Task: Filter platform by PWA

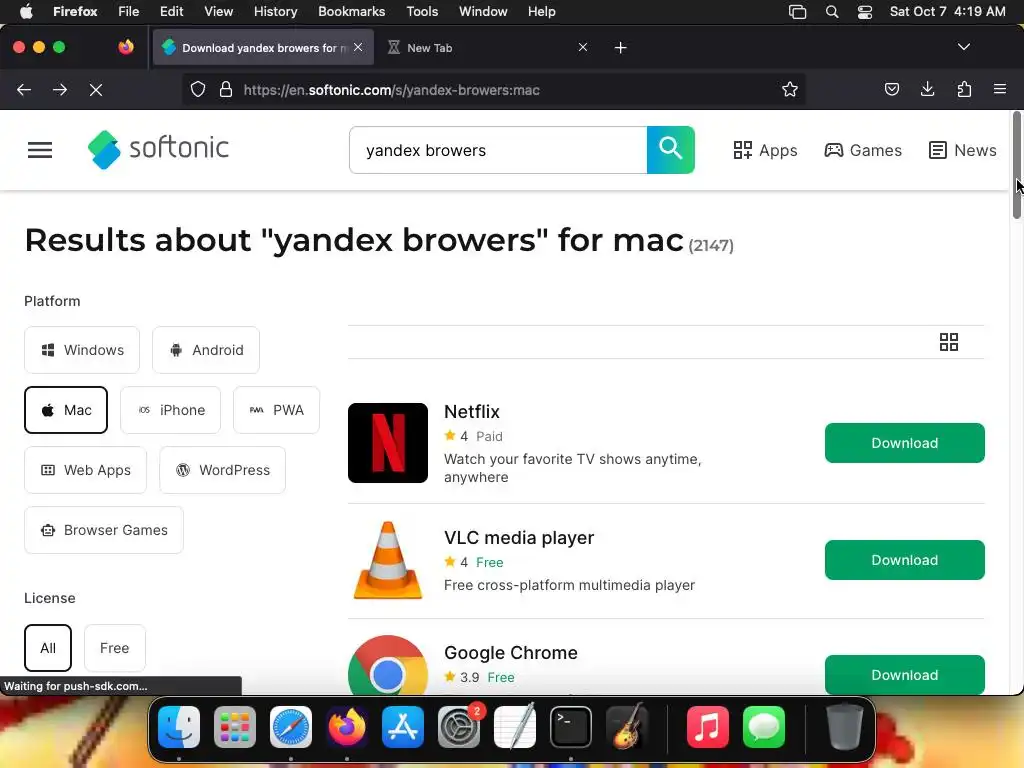Action: 276,410
